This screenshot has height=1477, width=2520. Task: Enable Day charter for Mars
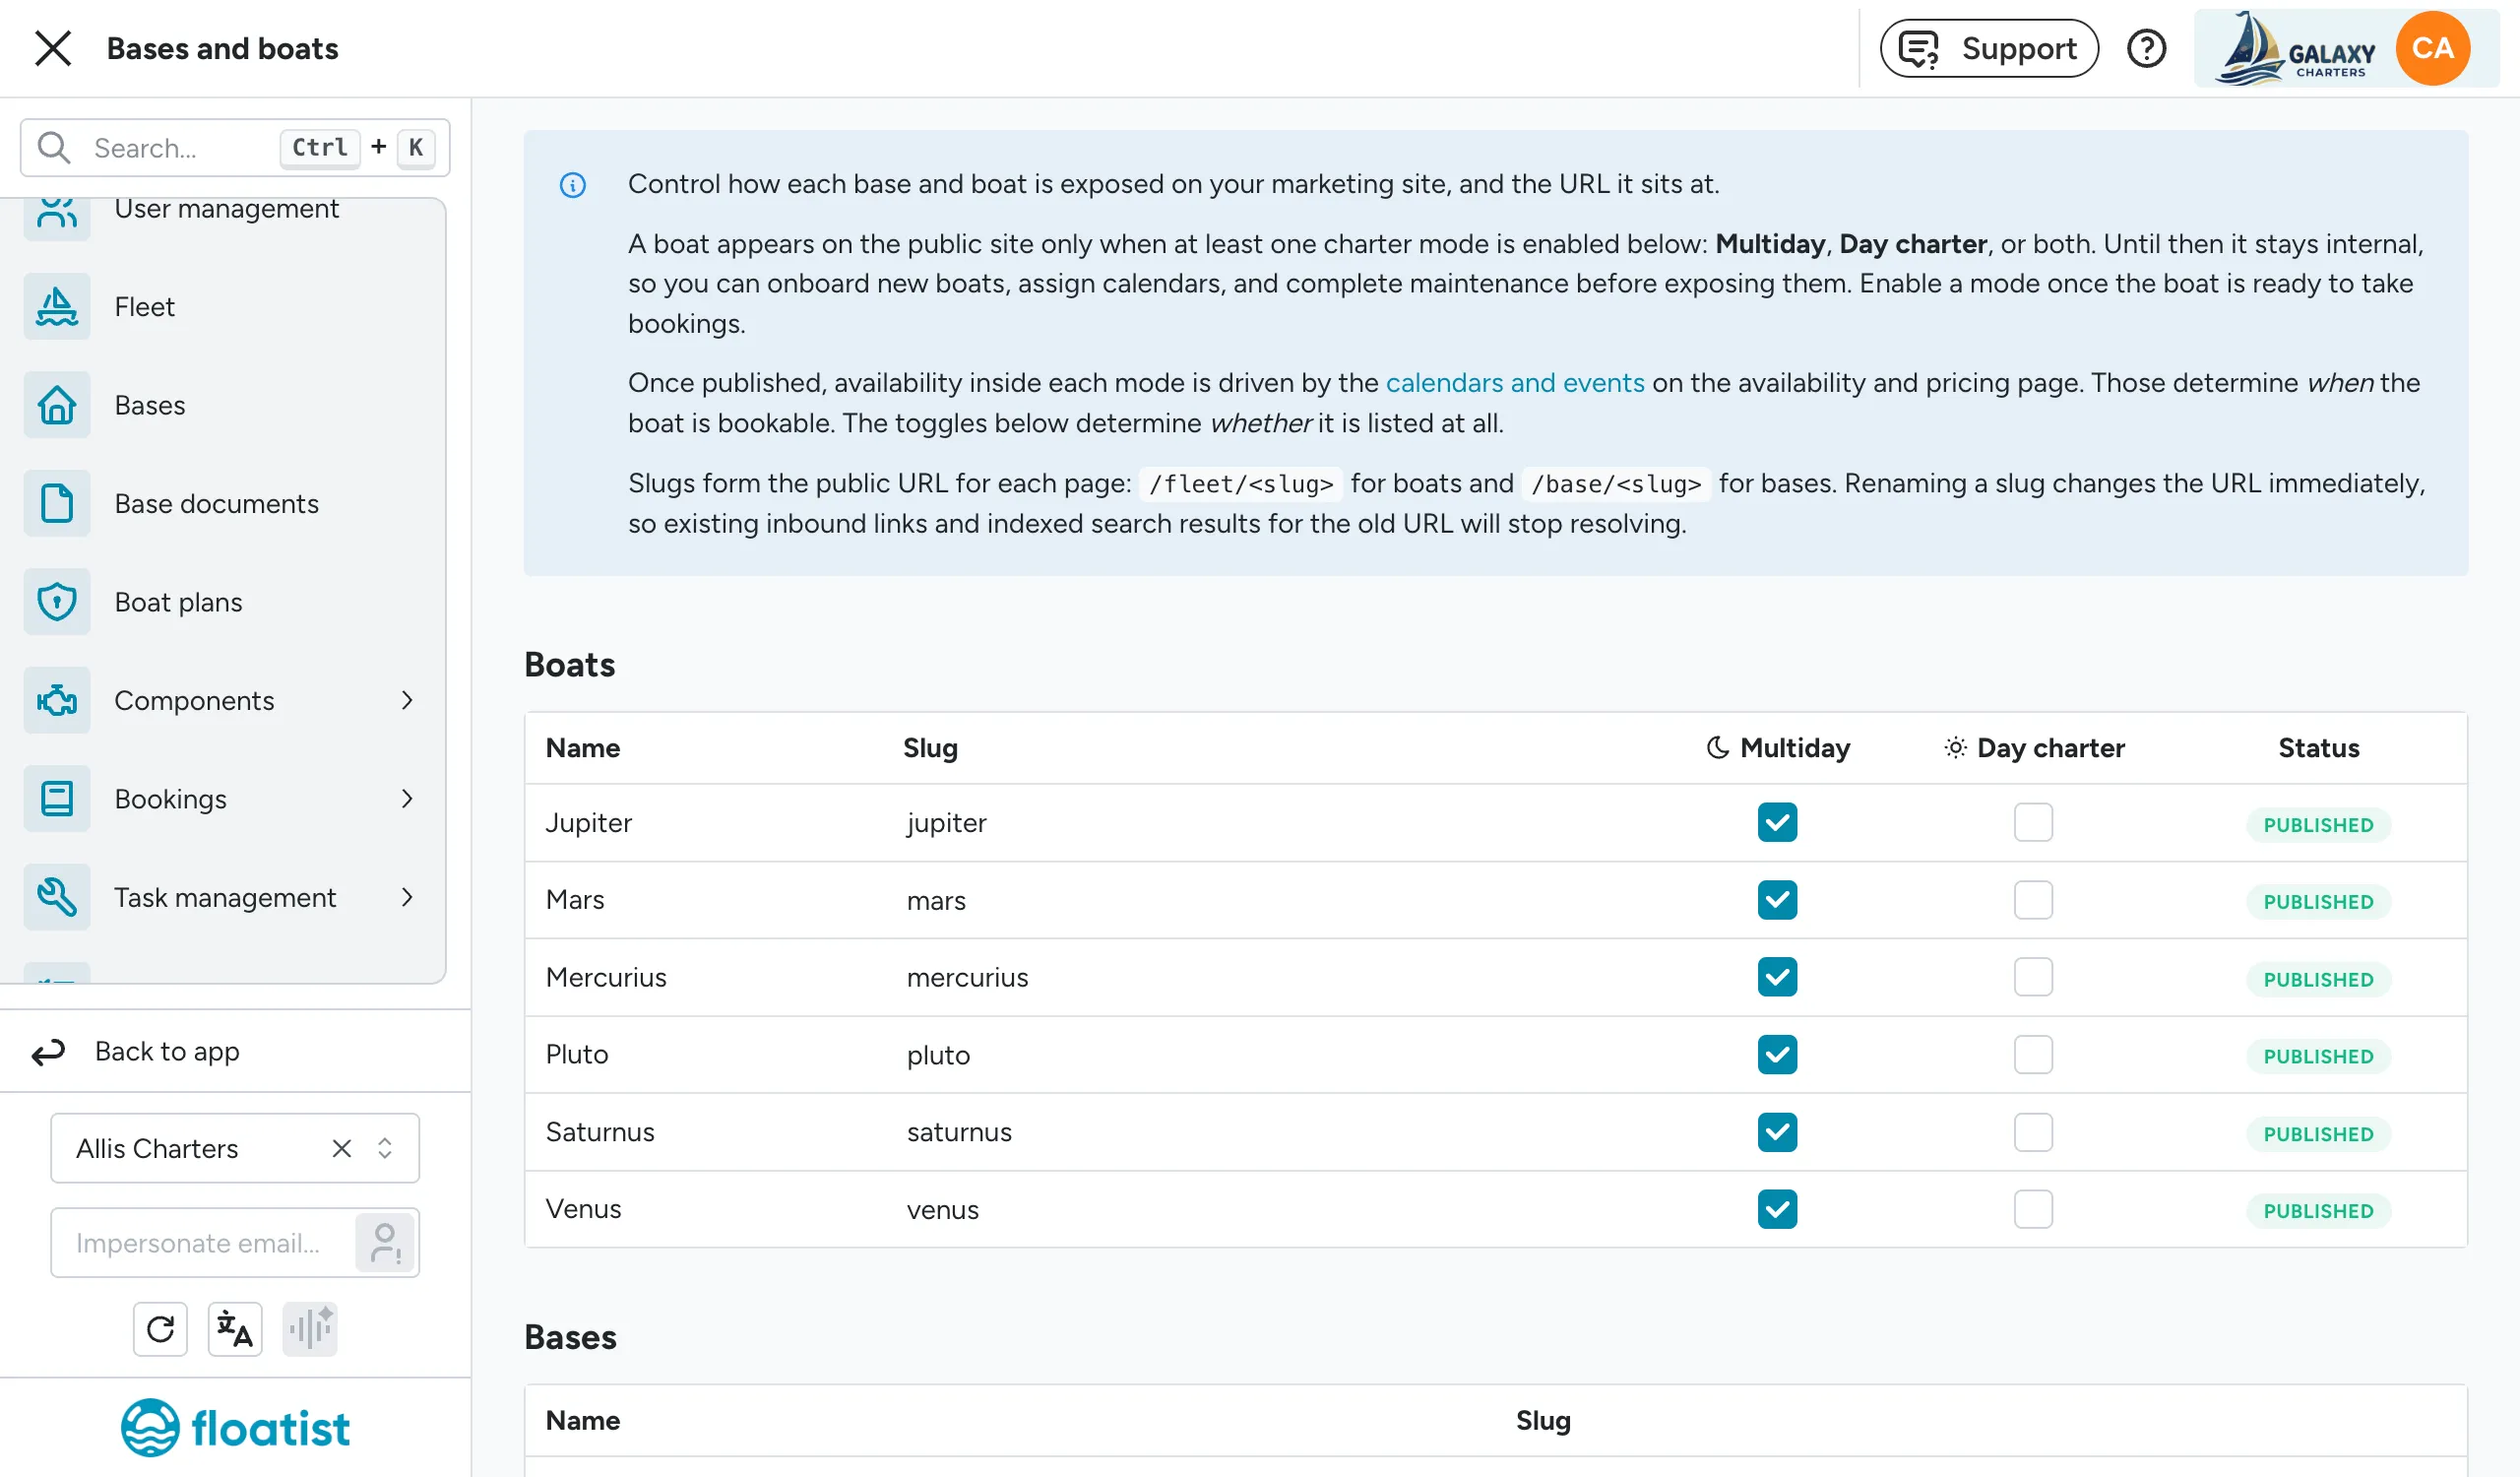click(2033, 900)
